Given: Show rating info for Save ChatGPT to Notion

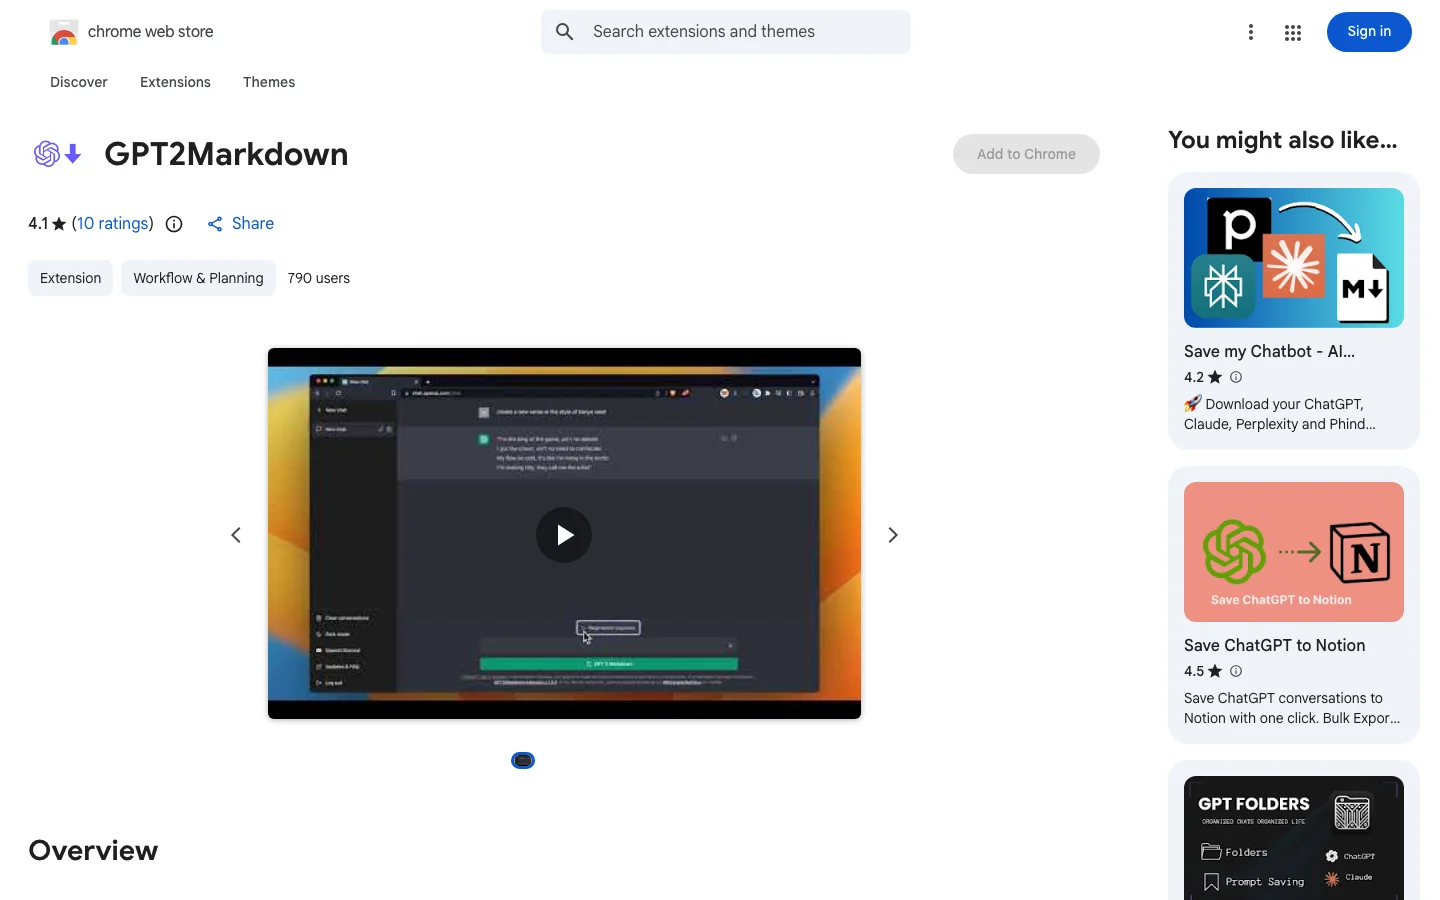Looking at the screenshot, I should [1236, 671].
